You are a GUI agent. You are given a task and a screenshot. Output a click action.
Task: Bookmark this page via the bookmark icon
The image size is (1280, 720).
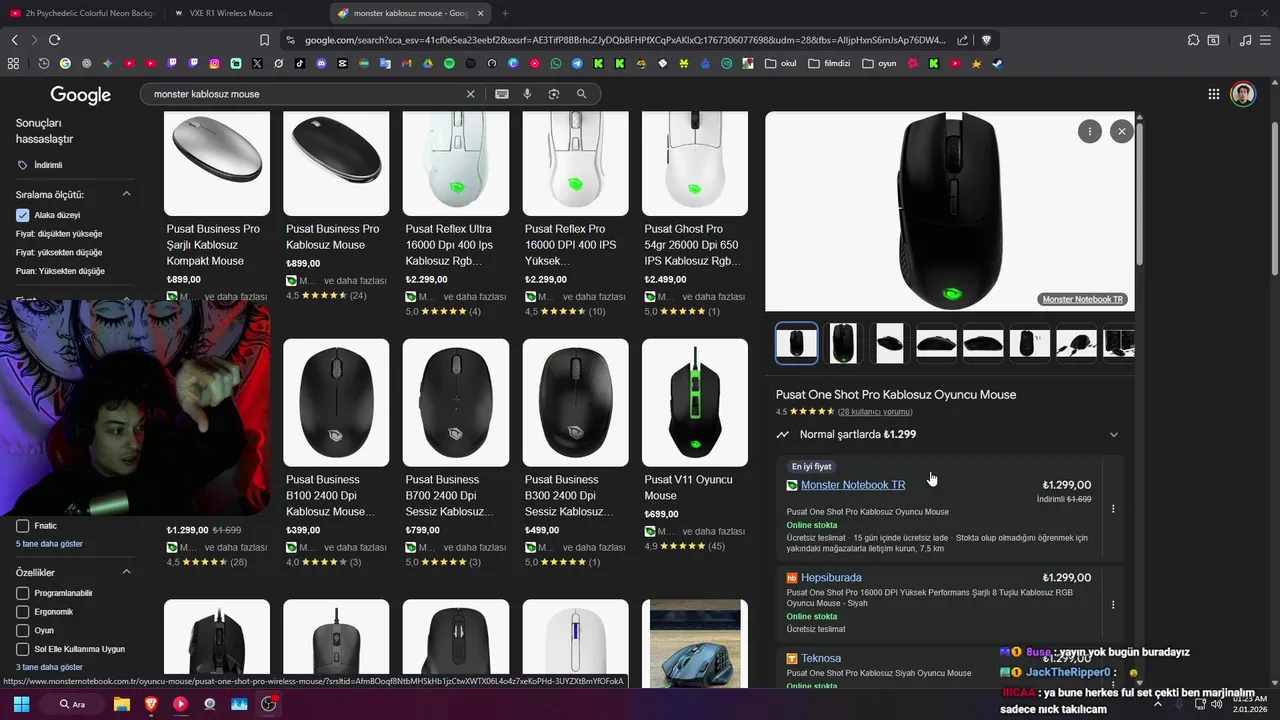point(264,40)
